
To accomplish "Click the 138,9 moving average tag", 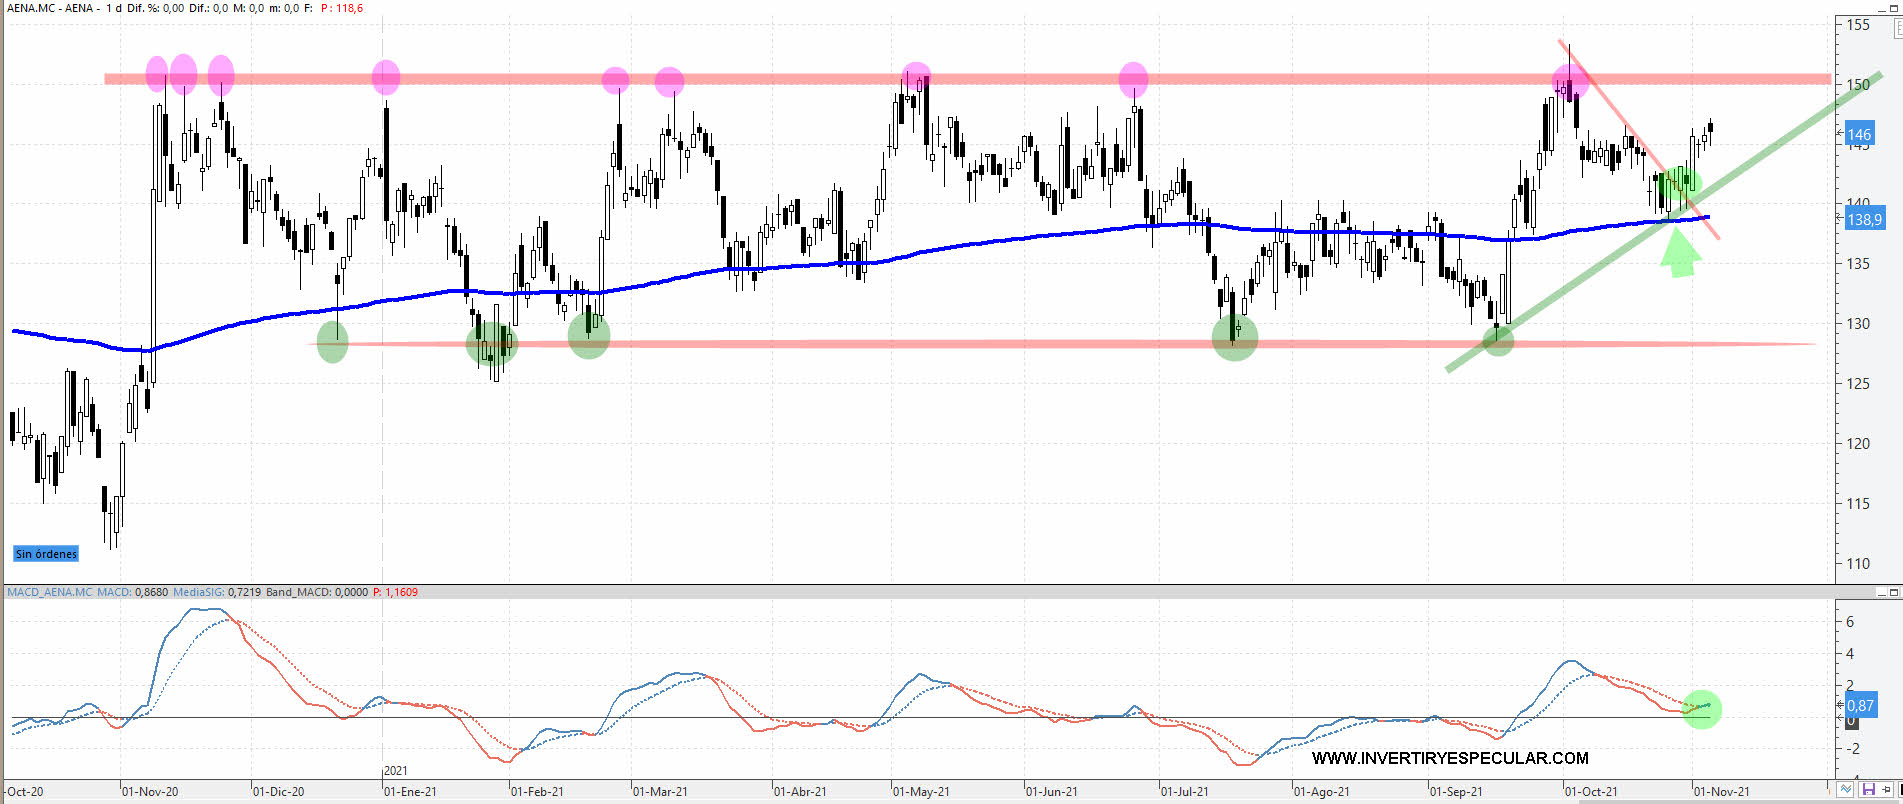I will [x=1864, y=219].
